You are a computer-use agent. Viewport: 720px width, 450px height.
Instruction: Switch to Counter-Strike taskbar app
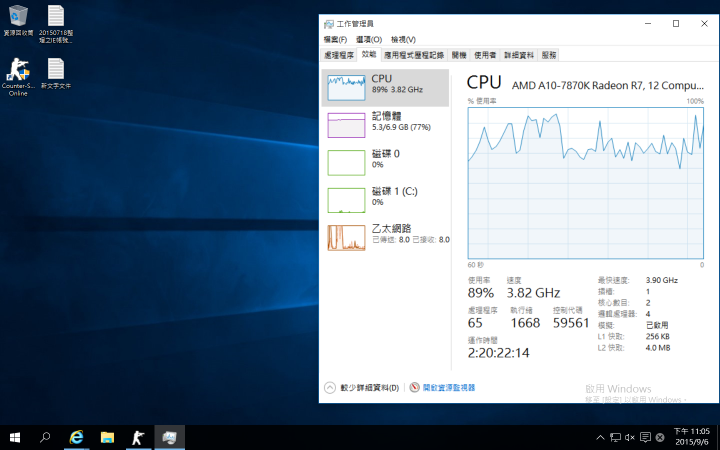click(138, 438)
